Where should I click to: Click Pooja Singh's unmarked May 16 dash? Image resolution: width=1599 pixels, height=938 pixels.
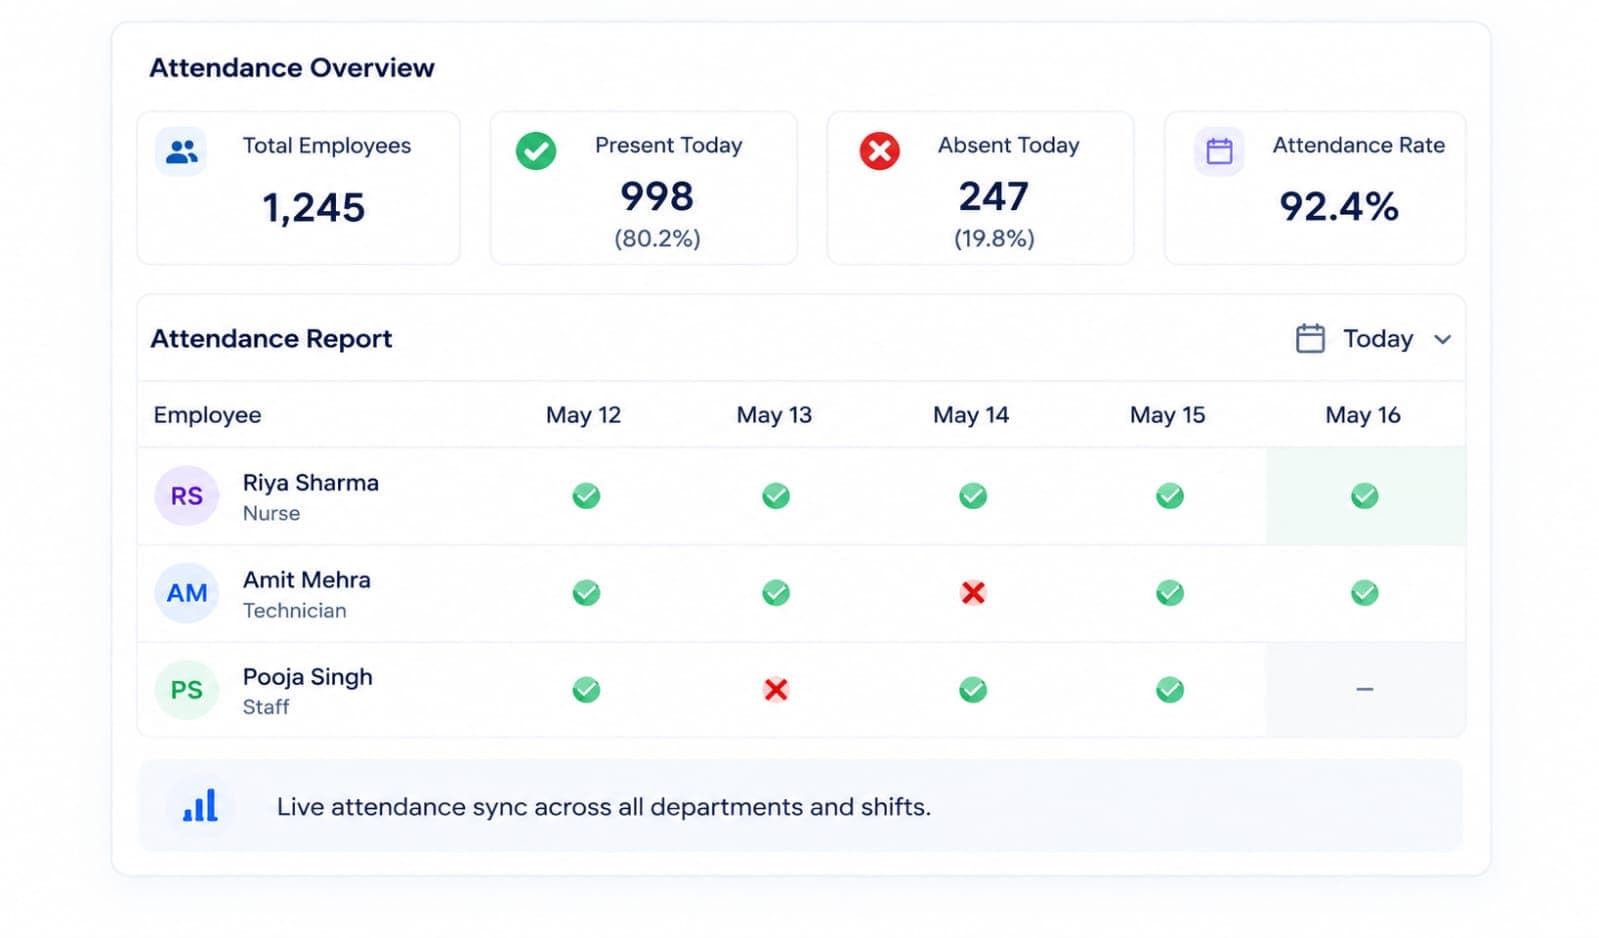pos(1365,689)
